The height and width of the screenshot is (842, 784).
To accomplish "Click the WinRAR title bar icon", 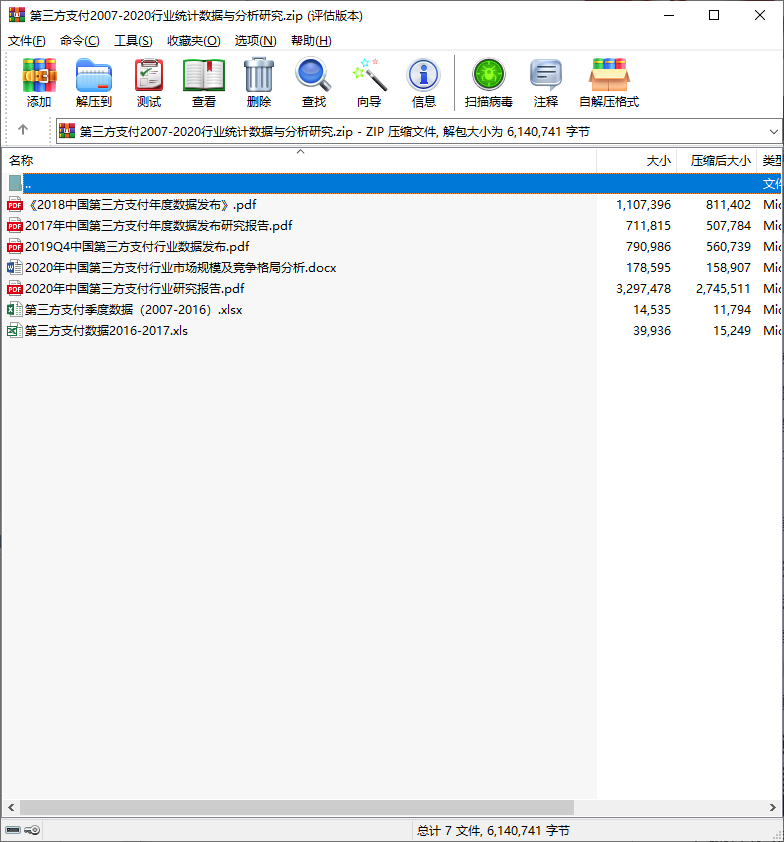I will pos(17,15).
